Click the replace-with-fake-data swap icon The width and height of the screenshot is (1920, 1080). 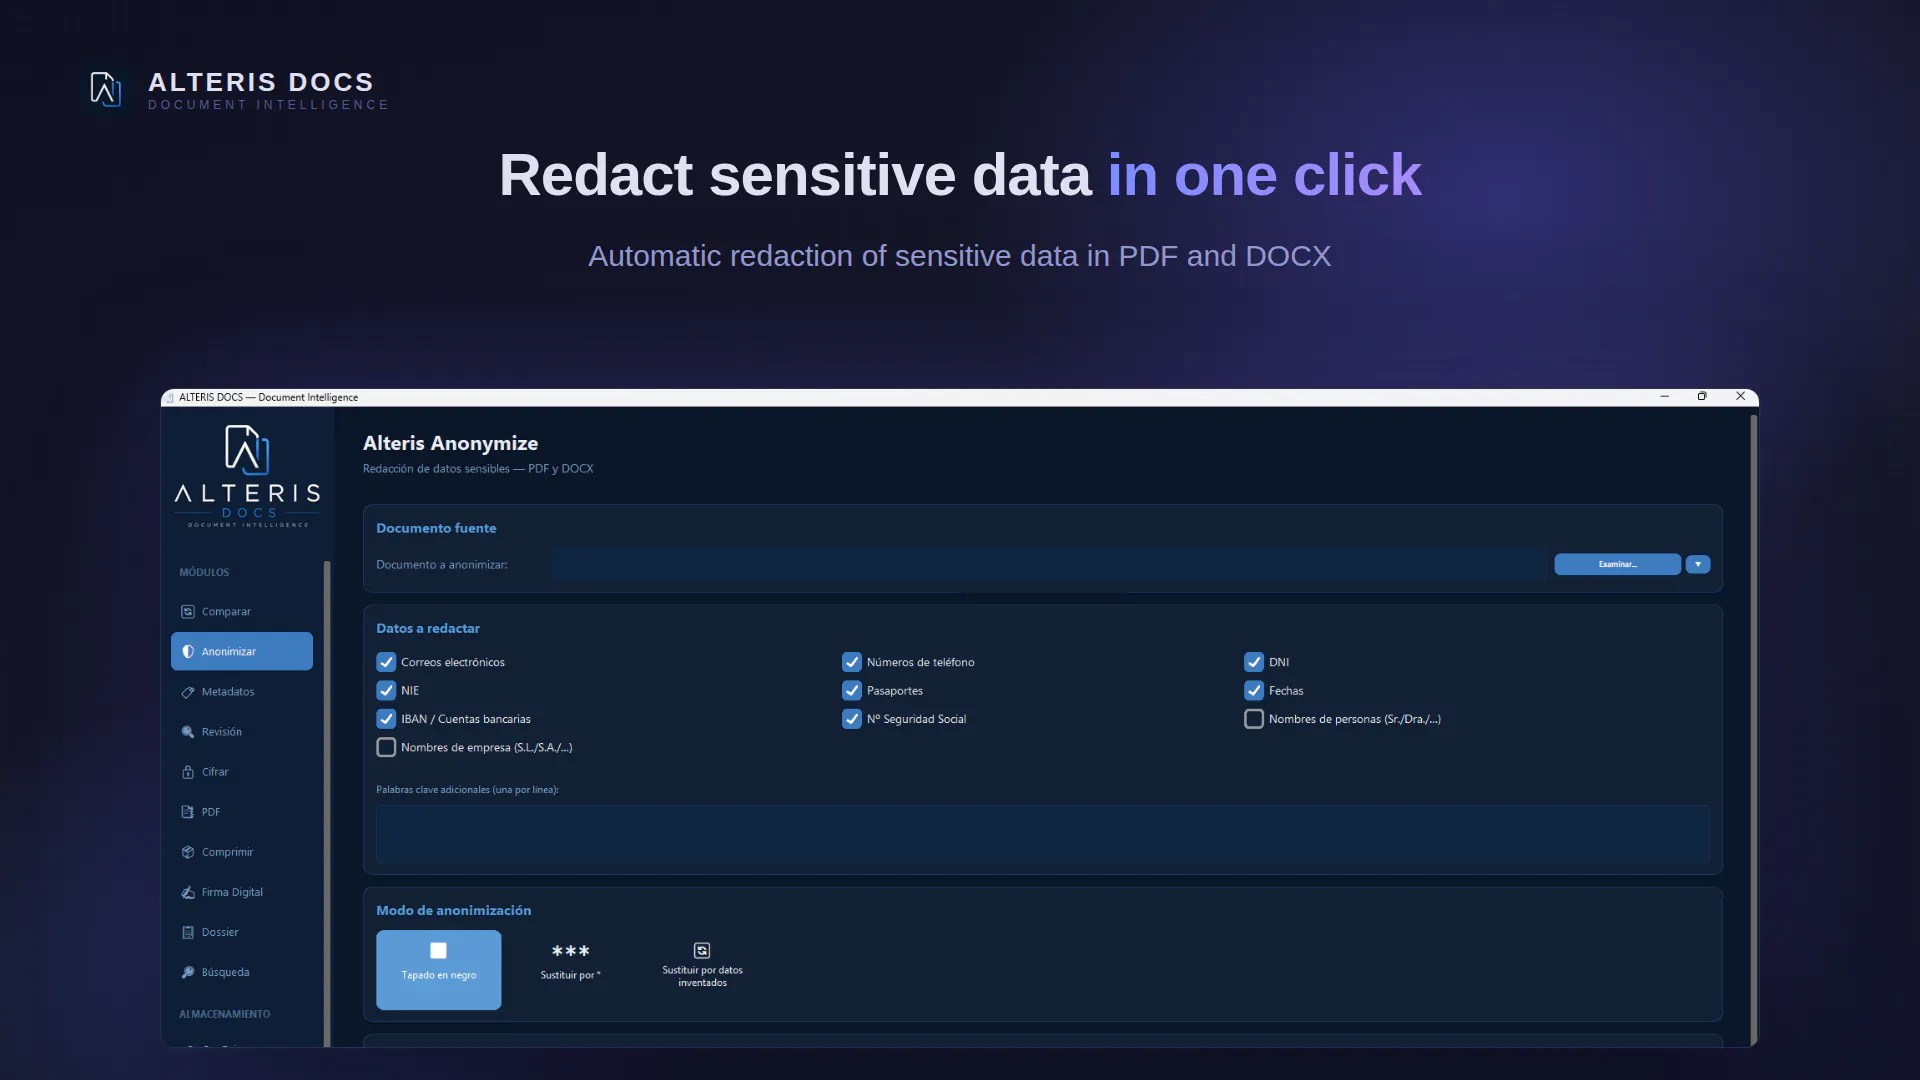click(x=702, y=950)
